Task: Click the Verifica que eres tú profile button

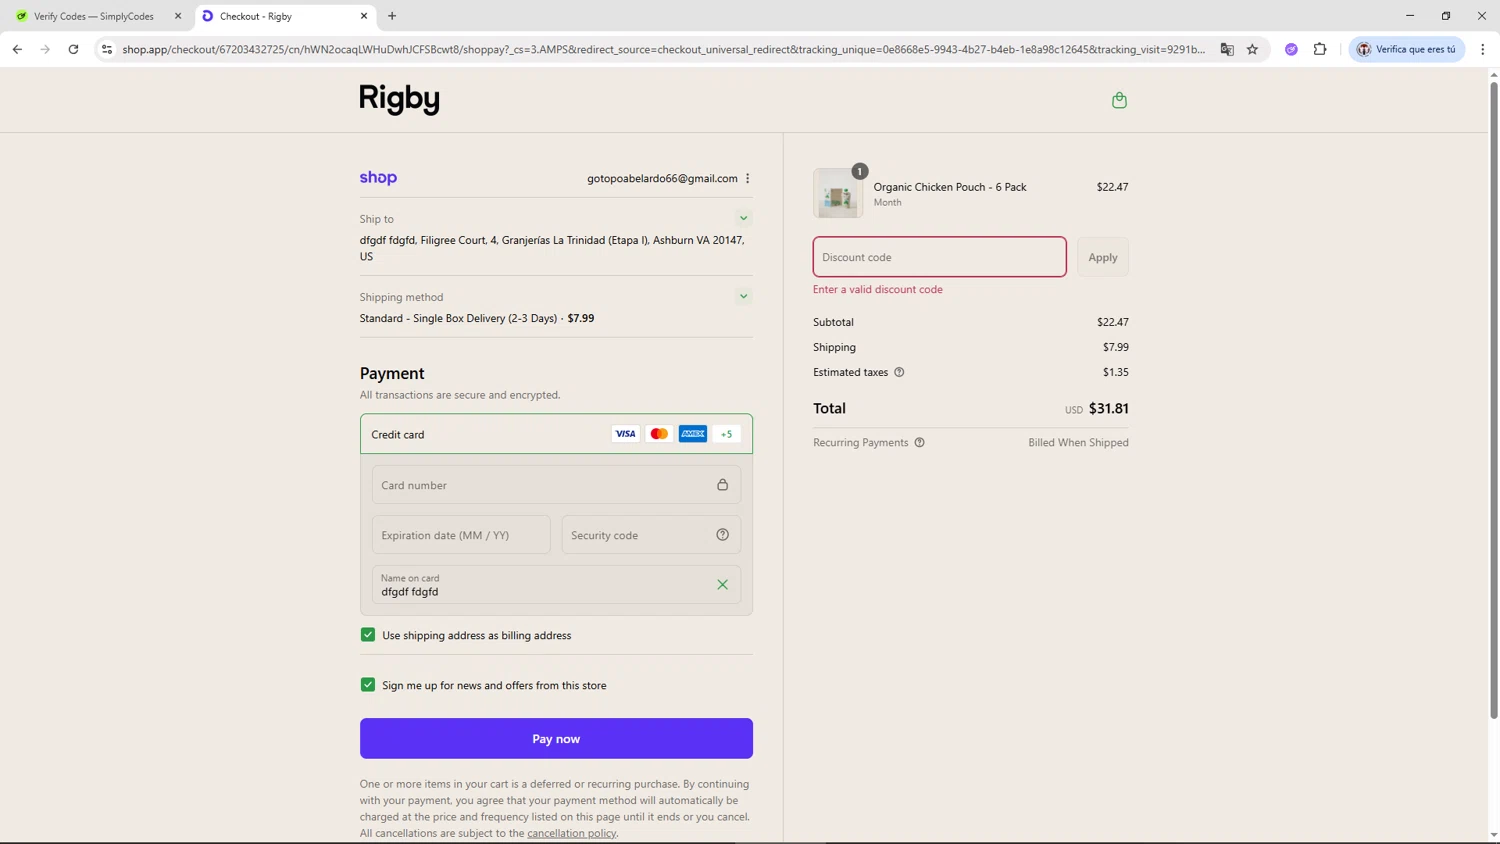Action: pyautogui.click(x=1407, y=49)
